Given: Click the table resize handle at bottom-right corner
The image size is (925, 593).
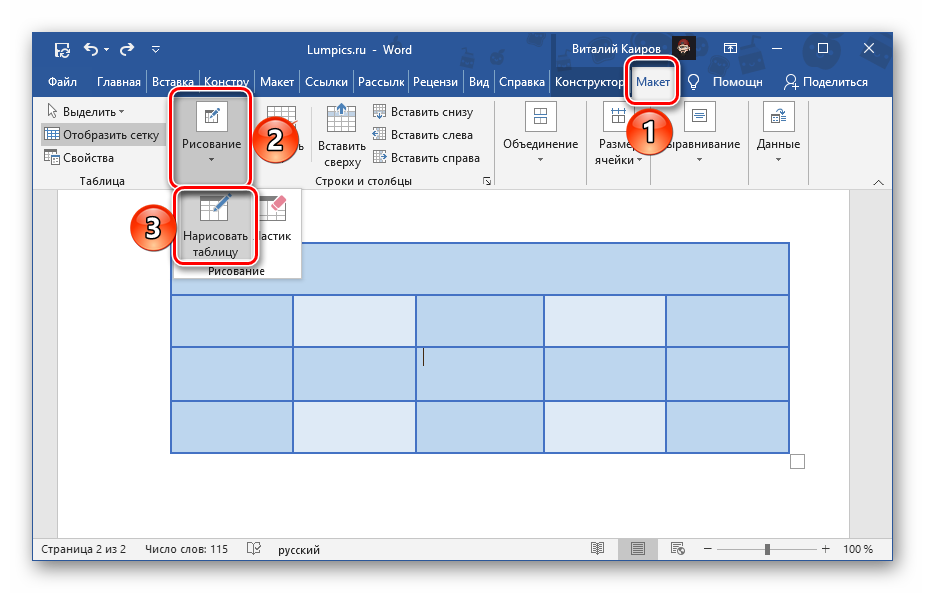Looking at the screenshot, I should pos(797,461).
